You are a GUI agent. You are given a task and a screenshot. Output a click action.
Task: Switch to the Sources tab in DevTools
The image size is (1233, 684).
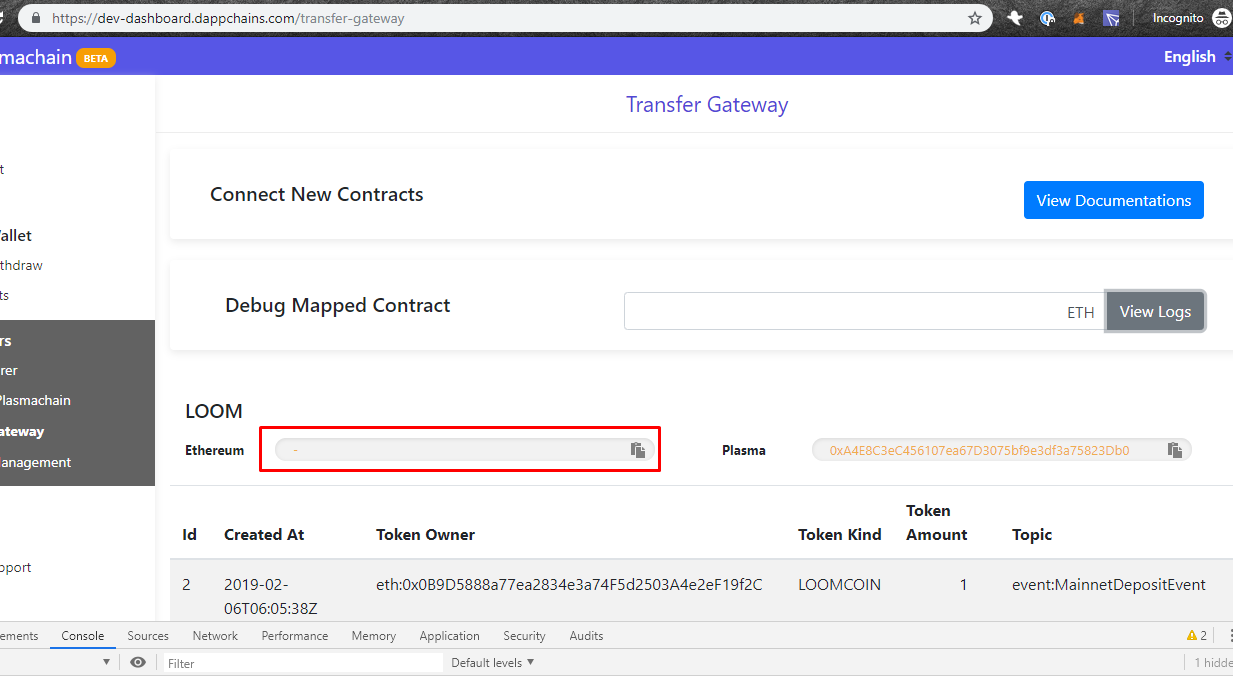point(147,635)
